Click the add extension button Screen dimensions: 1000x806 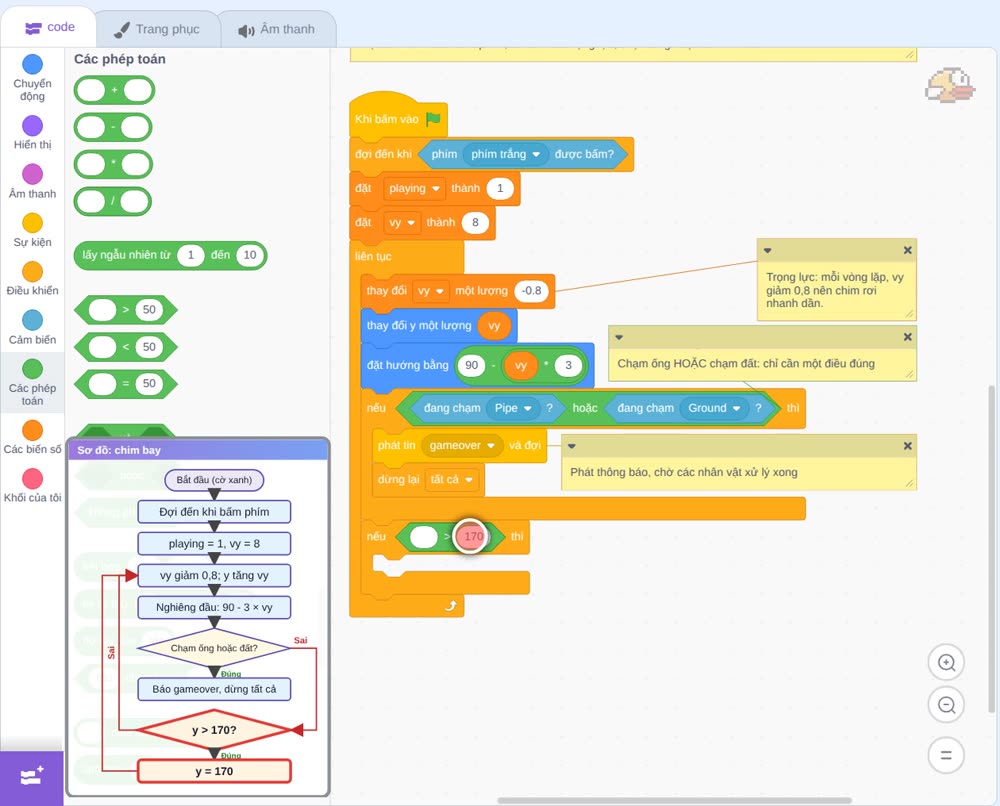coord(32,777)
